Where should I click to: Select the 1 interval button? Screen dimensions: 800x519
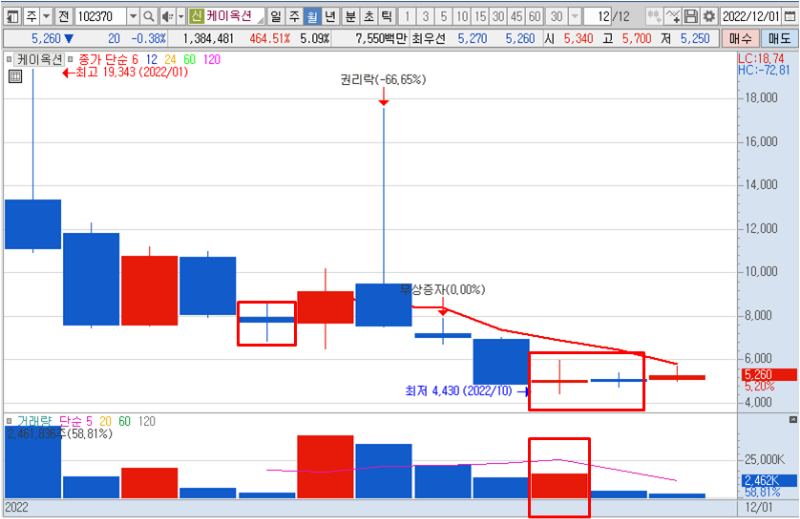click(407, 17)
